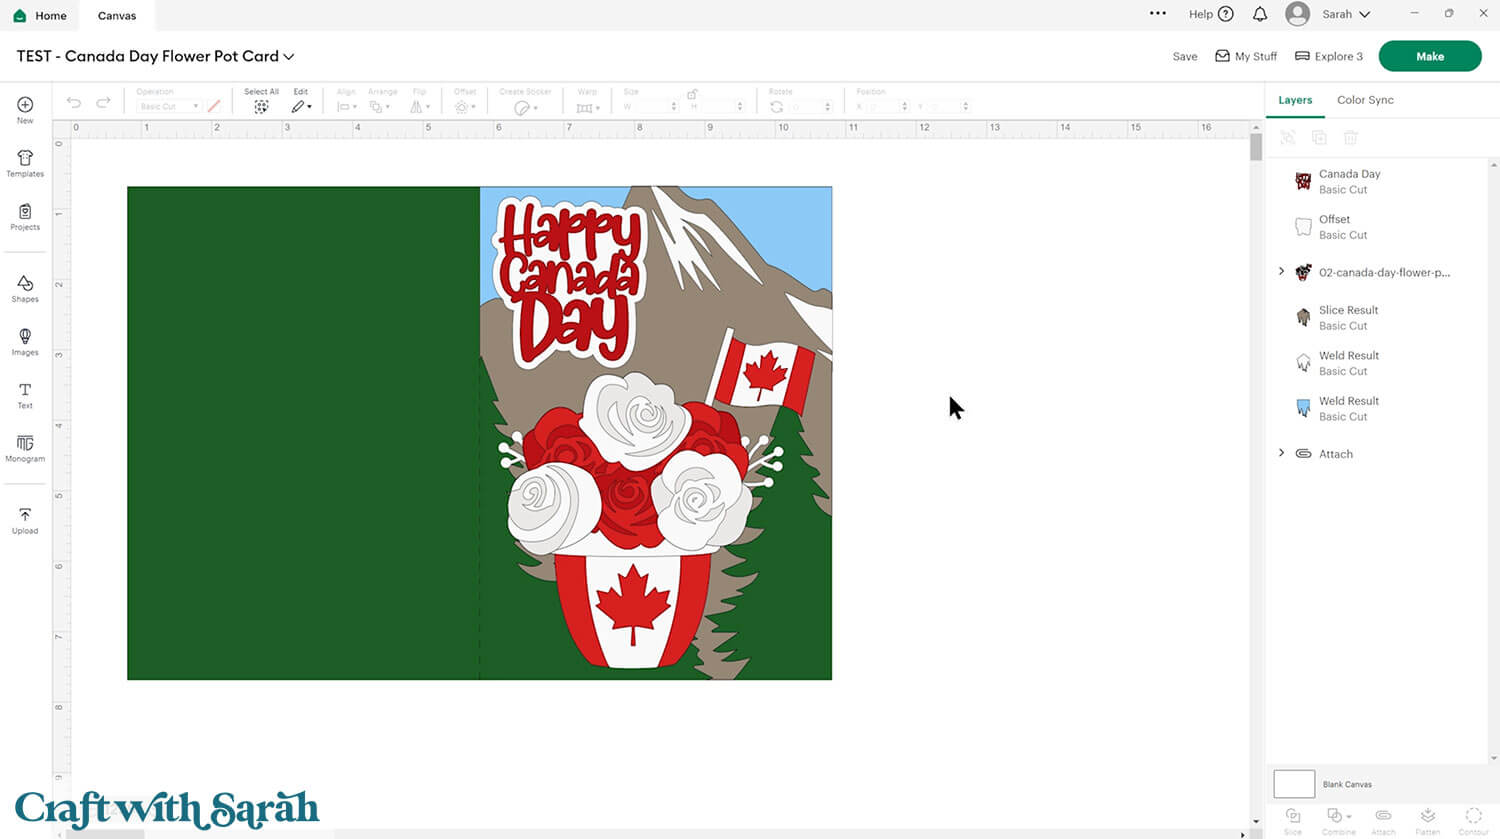
Task: Click the notifications bell icon
Action: coord(1260,14)
